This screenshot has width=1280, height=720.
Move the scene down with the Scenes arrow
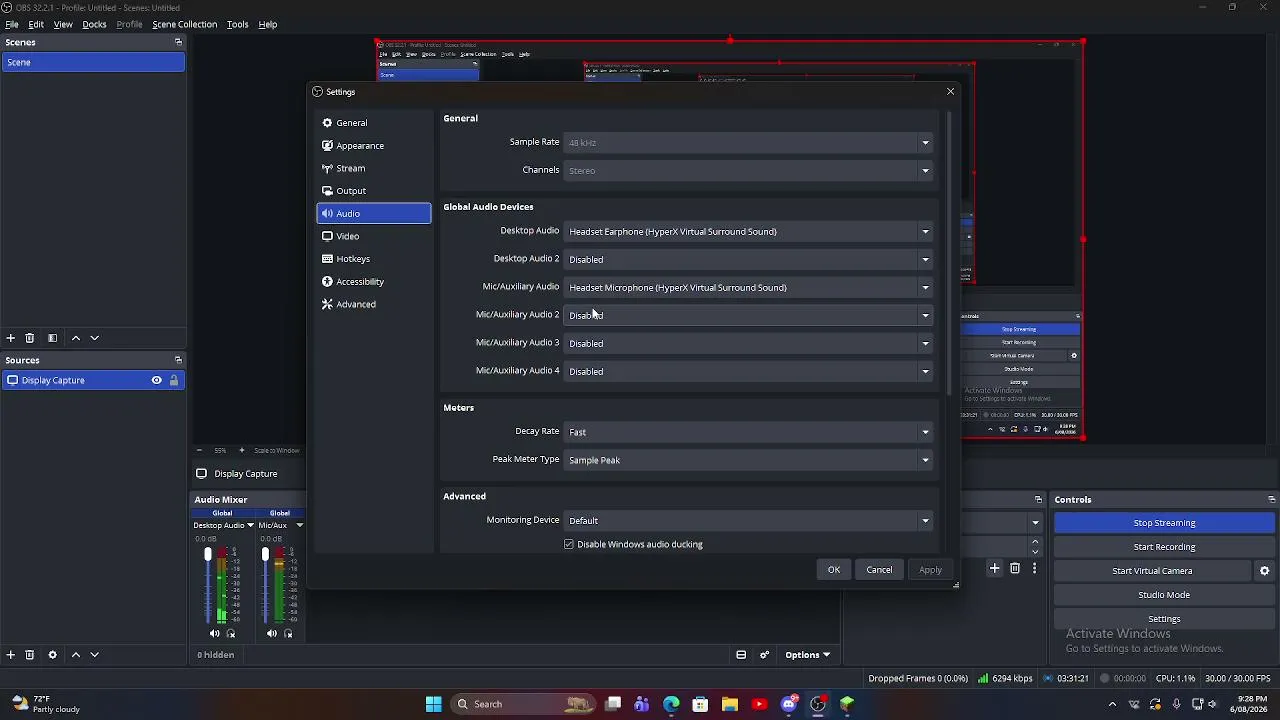pos(95,338)
